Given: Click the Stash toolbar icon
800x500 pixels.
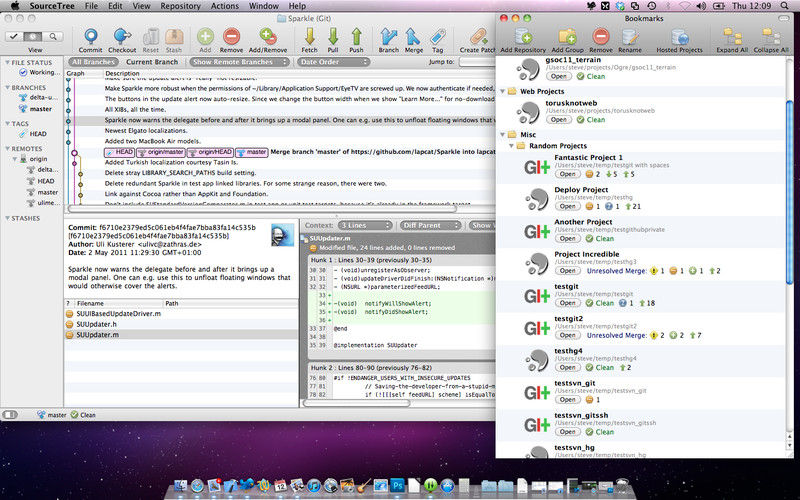Looking at the screenshot, I should point(173,37).
